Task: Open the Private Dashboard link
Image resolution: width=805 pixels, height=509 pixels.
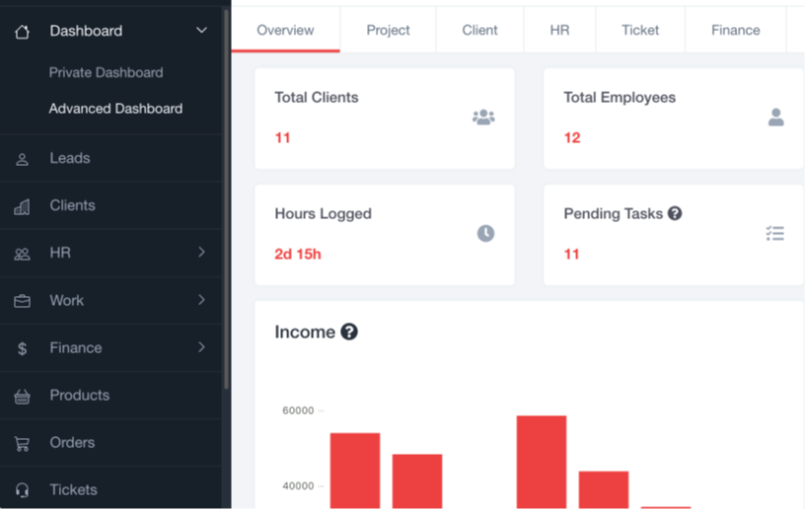Action: coord(106,73)
